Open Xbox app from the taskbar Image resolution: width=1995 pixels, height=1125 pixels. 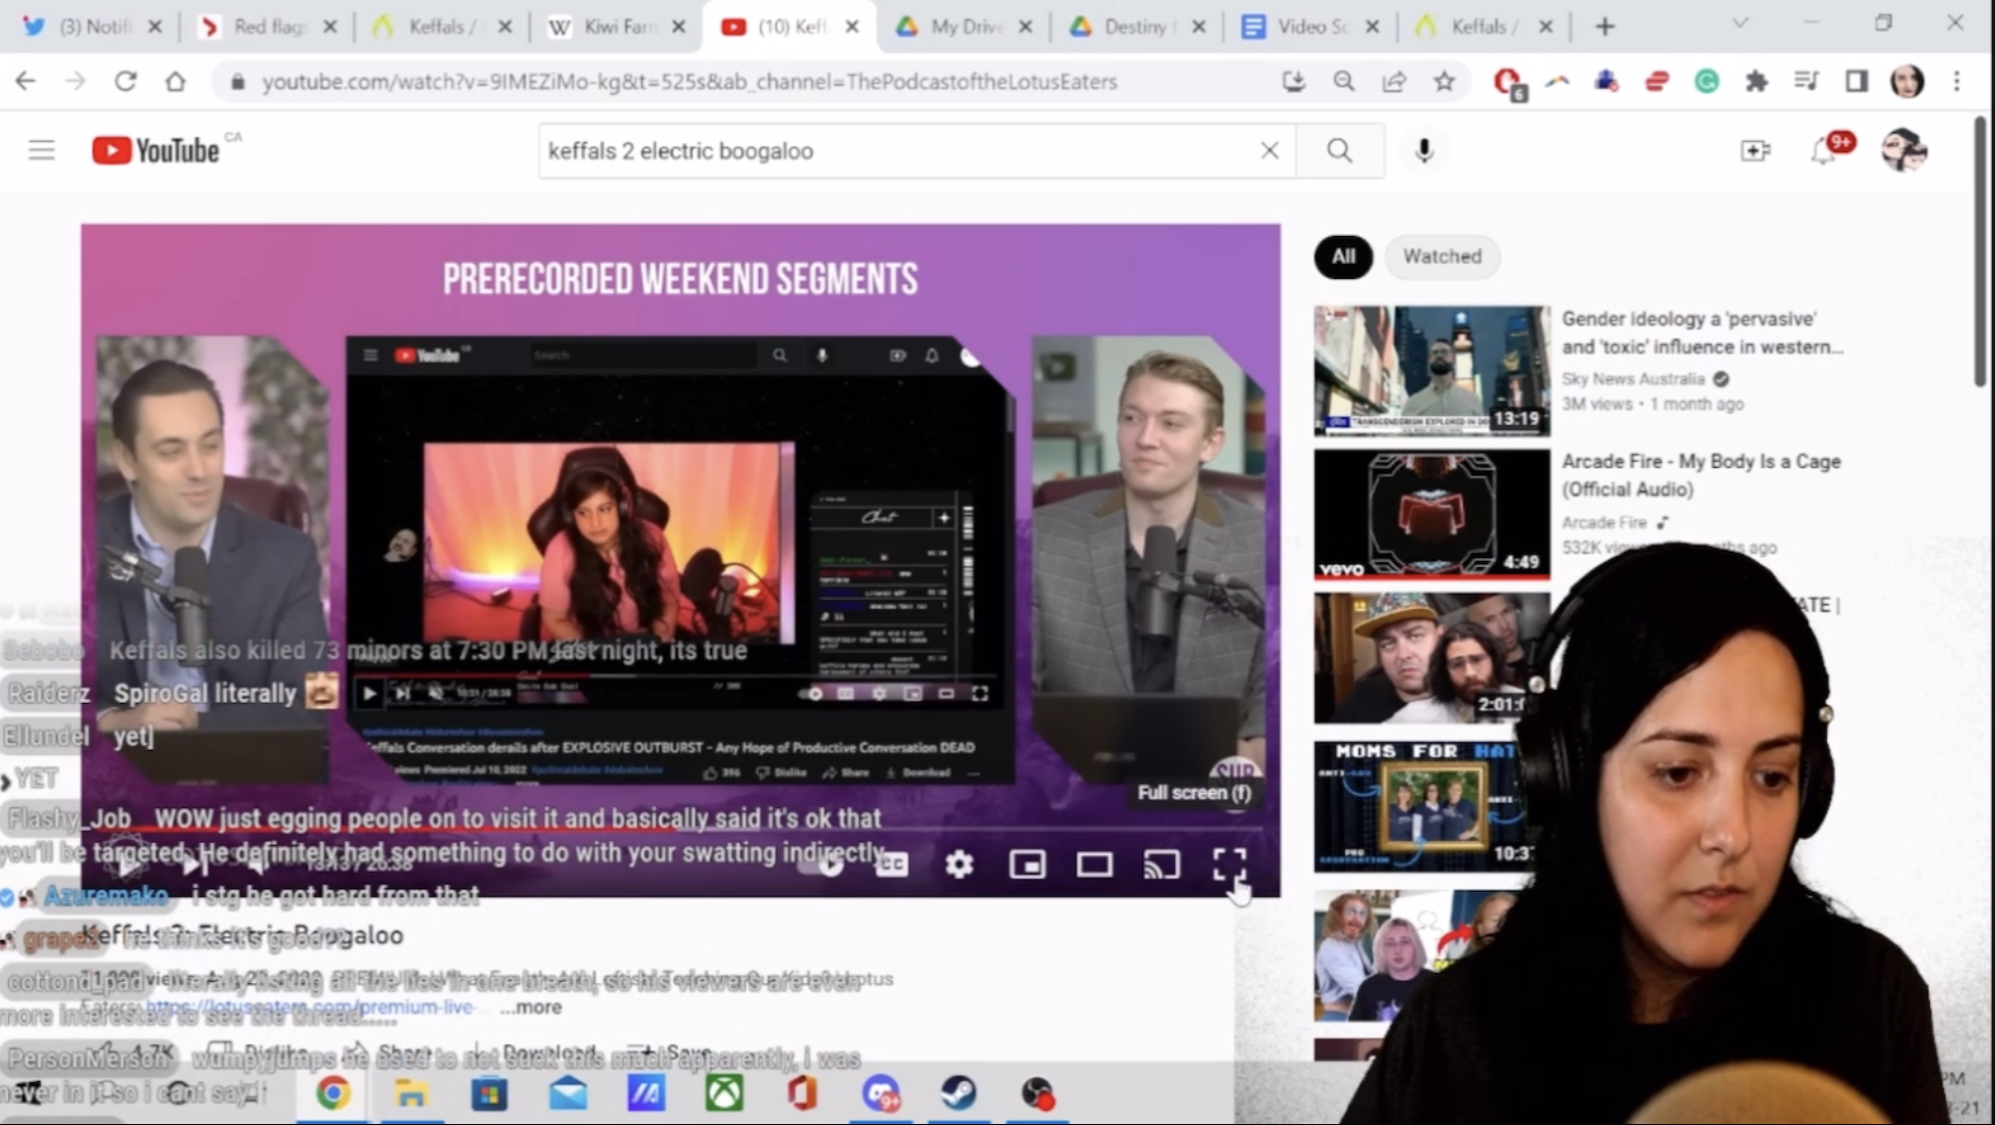coord(724,1094)
